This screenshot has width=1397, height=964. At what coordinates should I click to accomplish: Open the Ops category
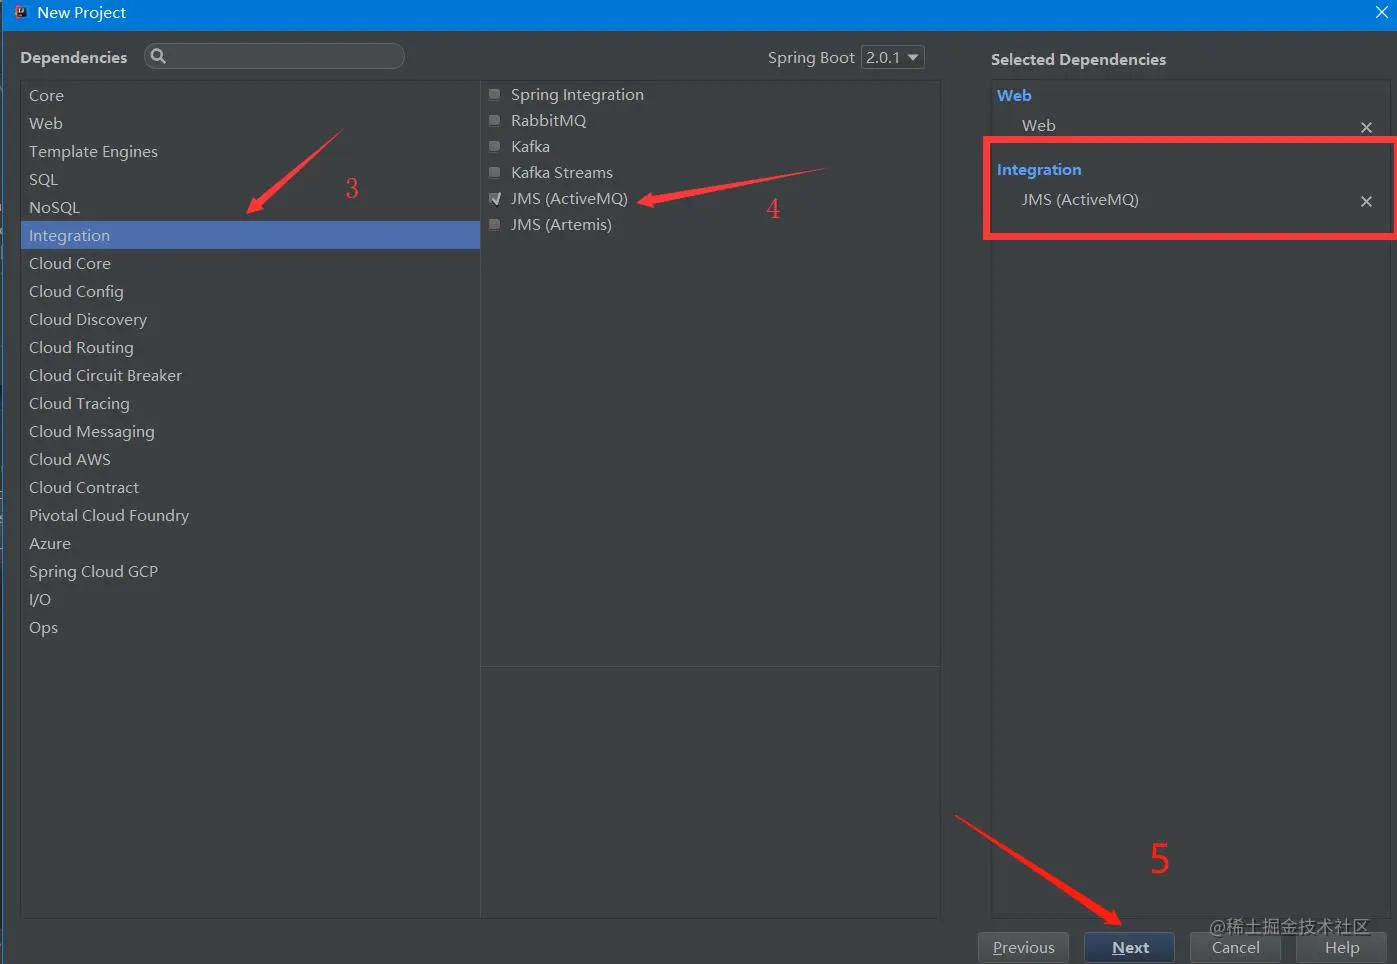click(250, 627)
